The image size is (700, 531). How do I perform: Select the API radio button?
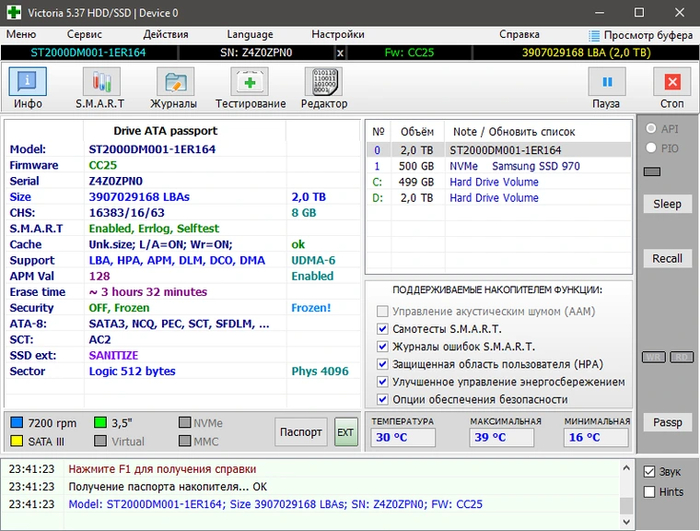651,129
